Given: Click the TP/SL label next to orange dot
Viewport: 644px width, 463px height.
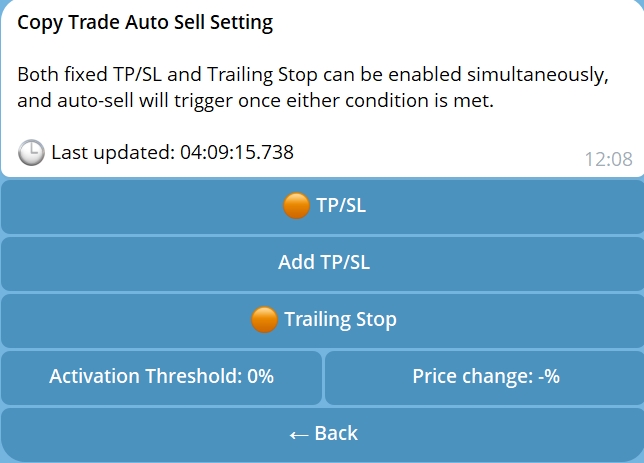Looking at the screenshot, I should tap(341, 205).
